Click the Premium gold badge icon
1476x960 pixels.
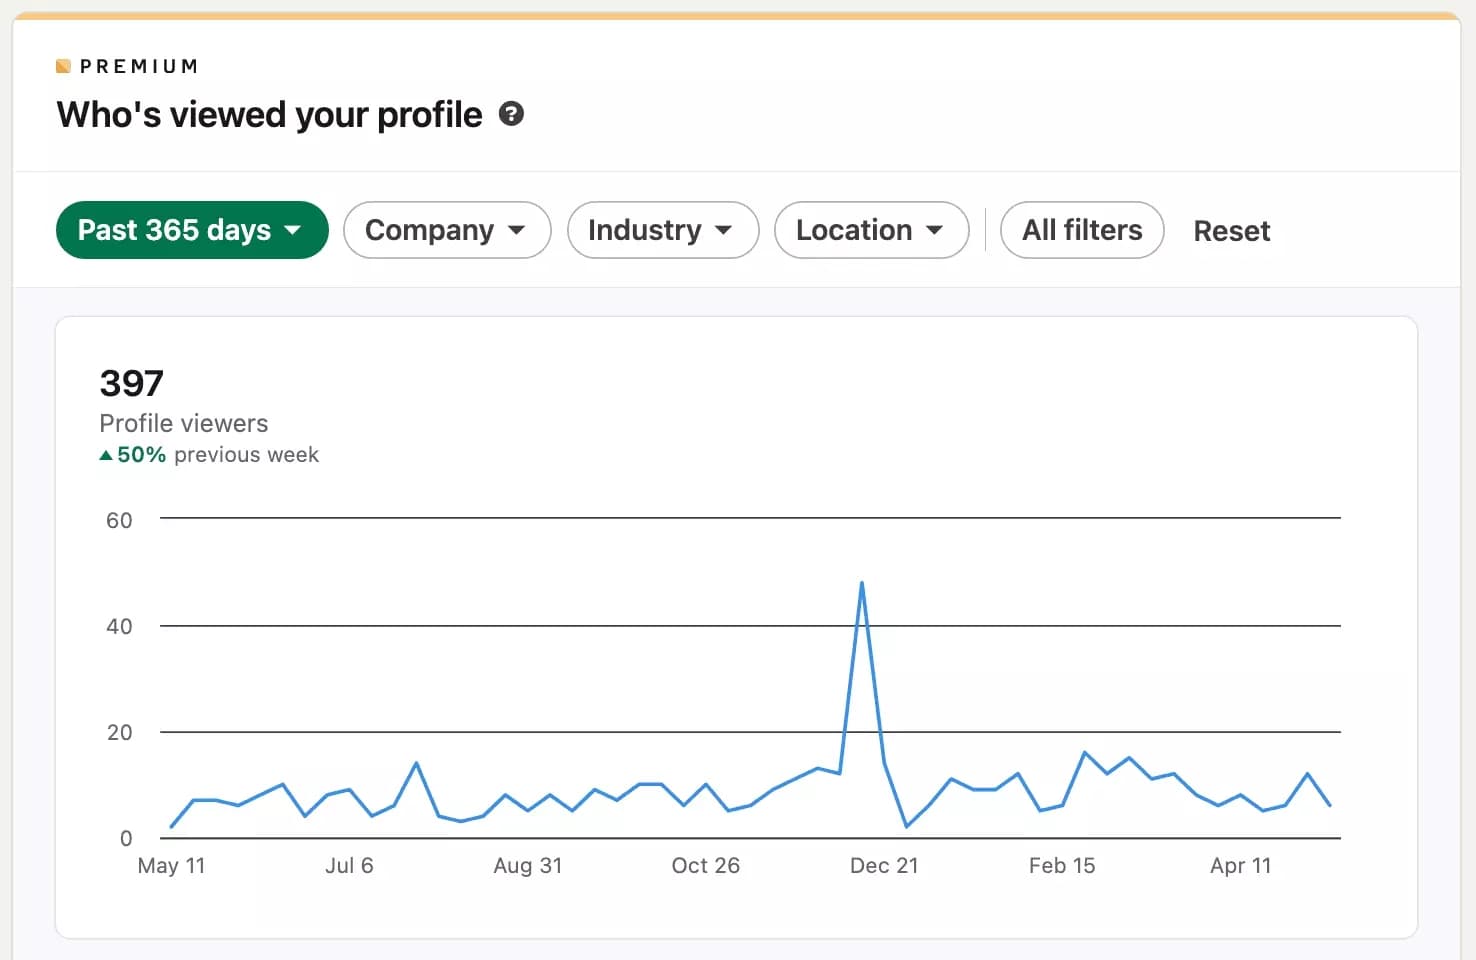point(63,65)
